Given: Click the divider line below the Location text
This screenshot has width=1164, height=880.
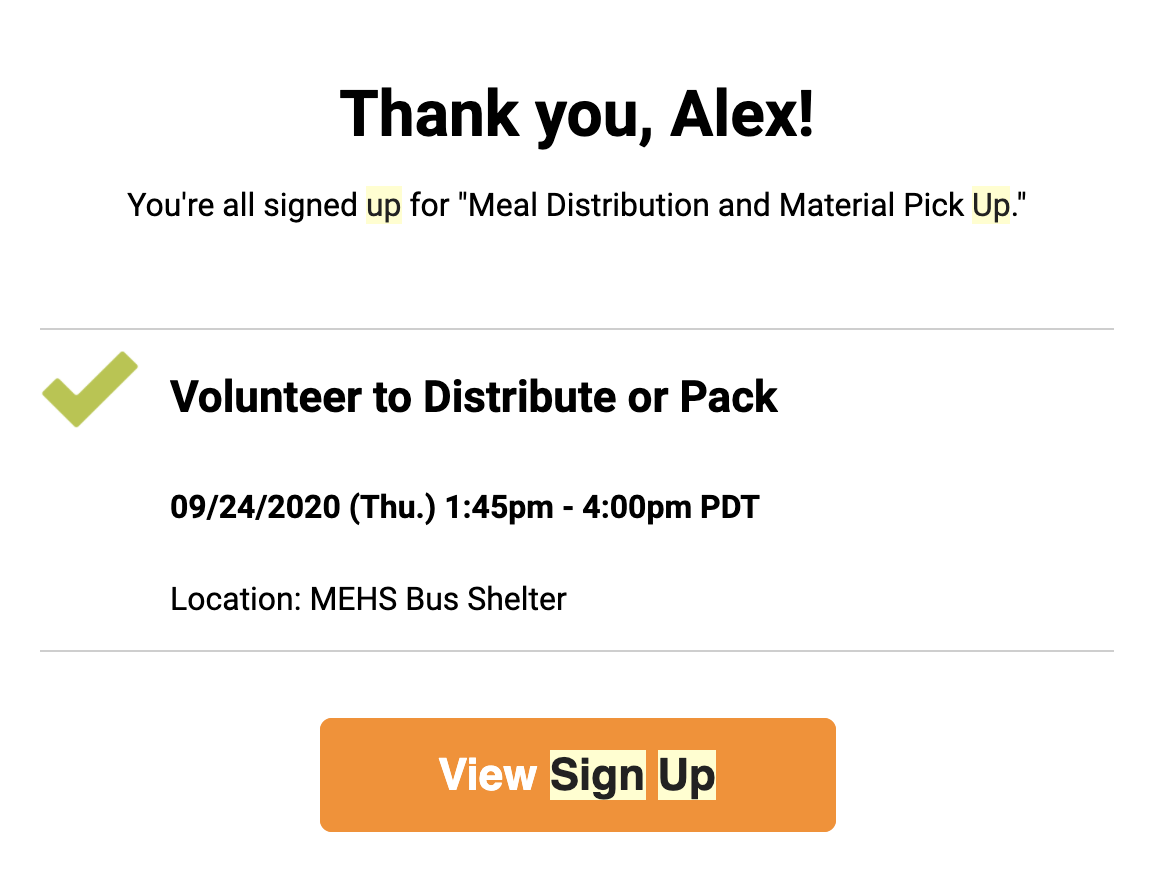Looking at the screenshot, I should coord(577,651).
